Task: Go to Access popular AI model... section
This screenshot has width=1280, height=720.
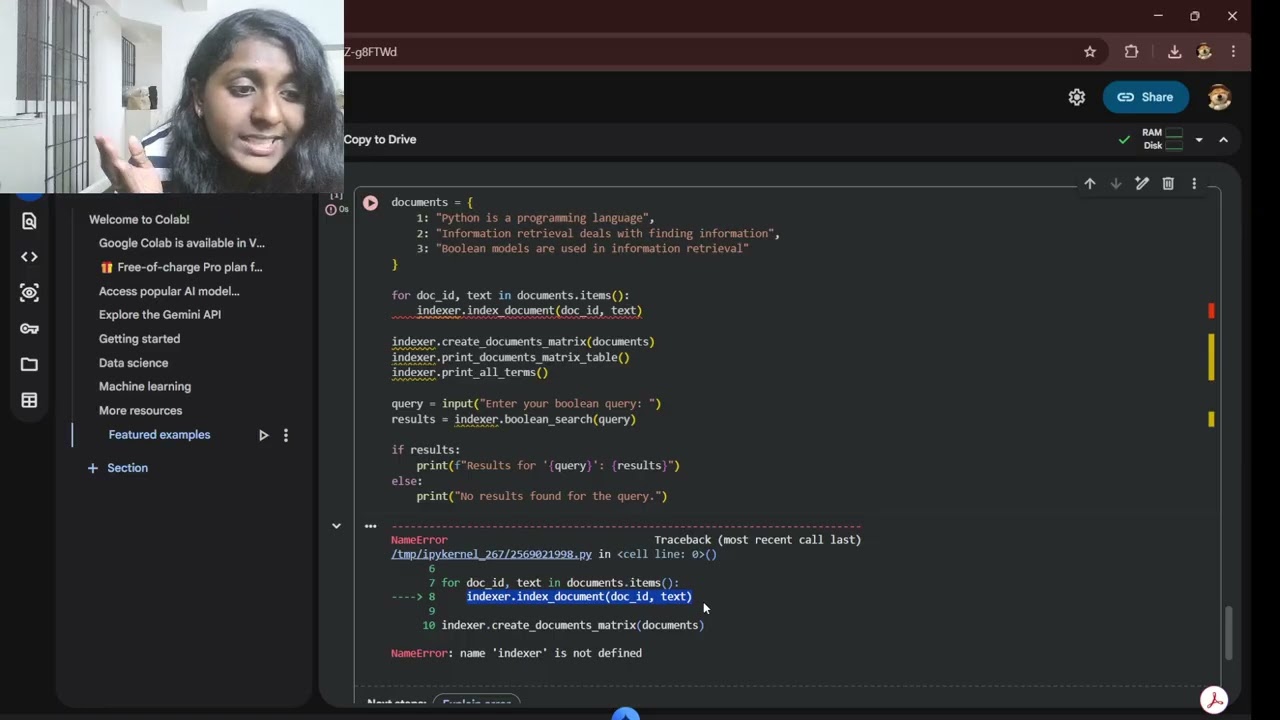Action: (169, 291)
